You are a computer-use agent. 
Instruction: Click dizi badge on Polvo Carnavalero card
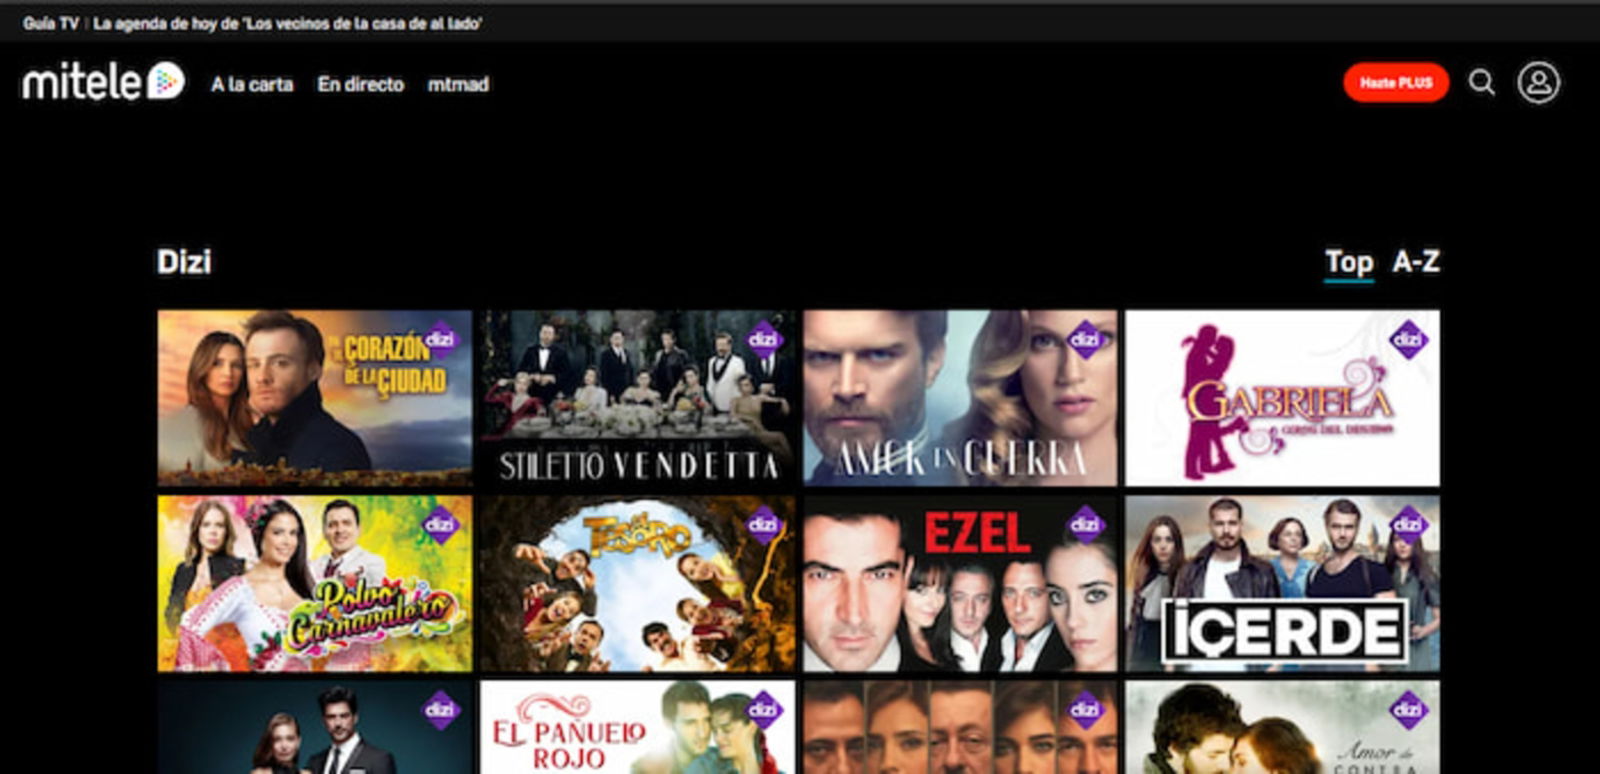[x=441, y=524]
